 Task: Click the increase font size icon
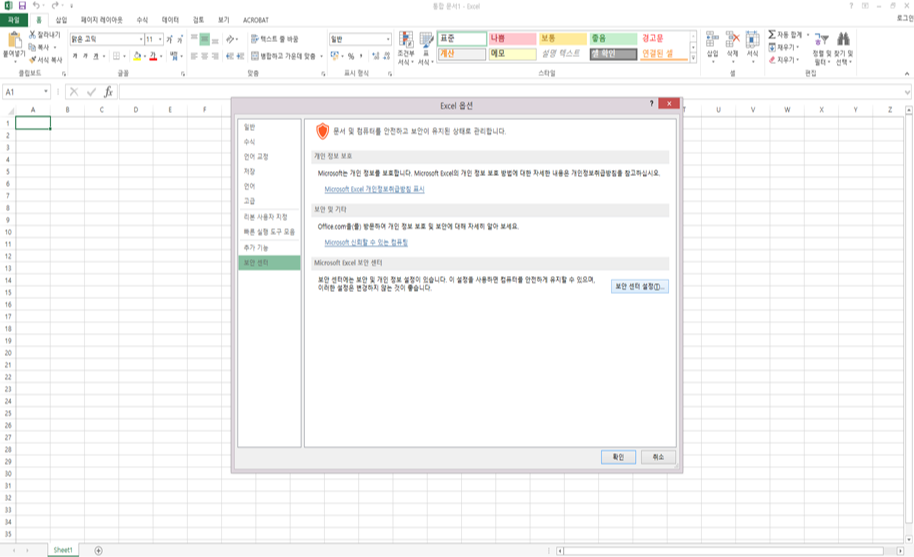tap(170, 39)
